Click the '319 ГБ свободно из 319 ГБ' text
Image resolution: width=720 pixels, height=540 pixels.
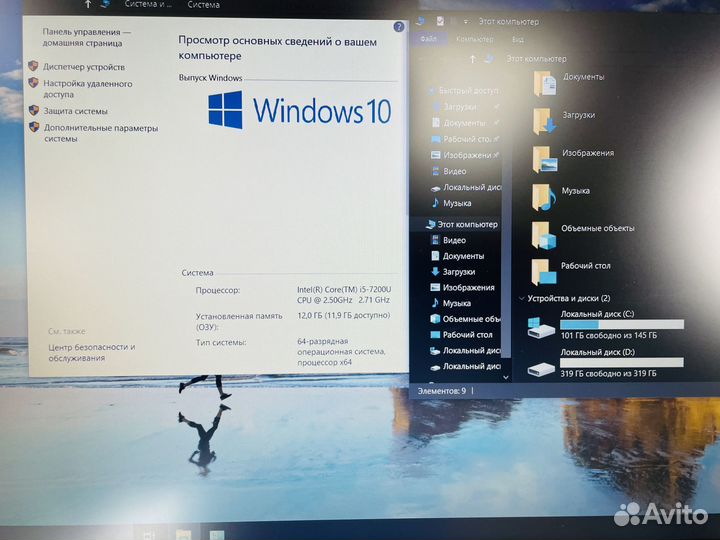608,374
